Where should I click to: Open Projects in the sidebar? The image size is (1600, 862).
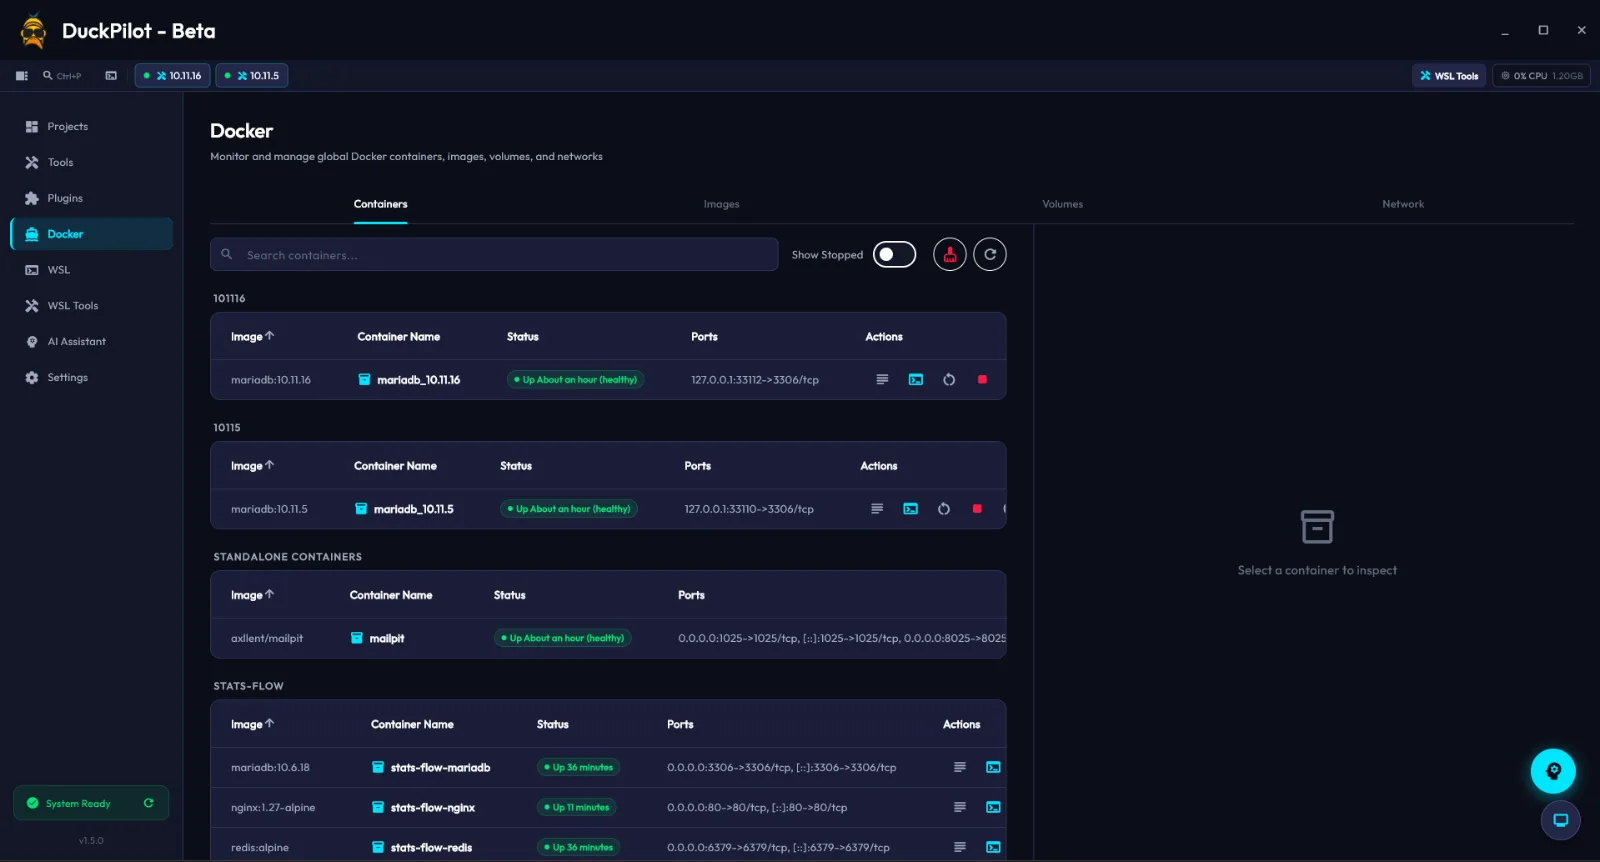pos(92,127)
